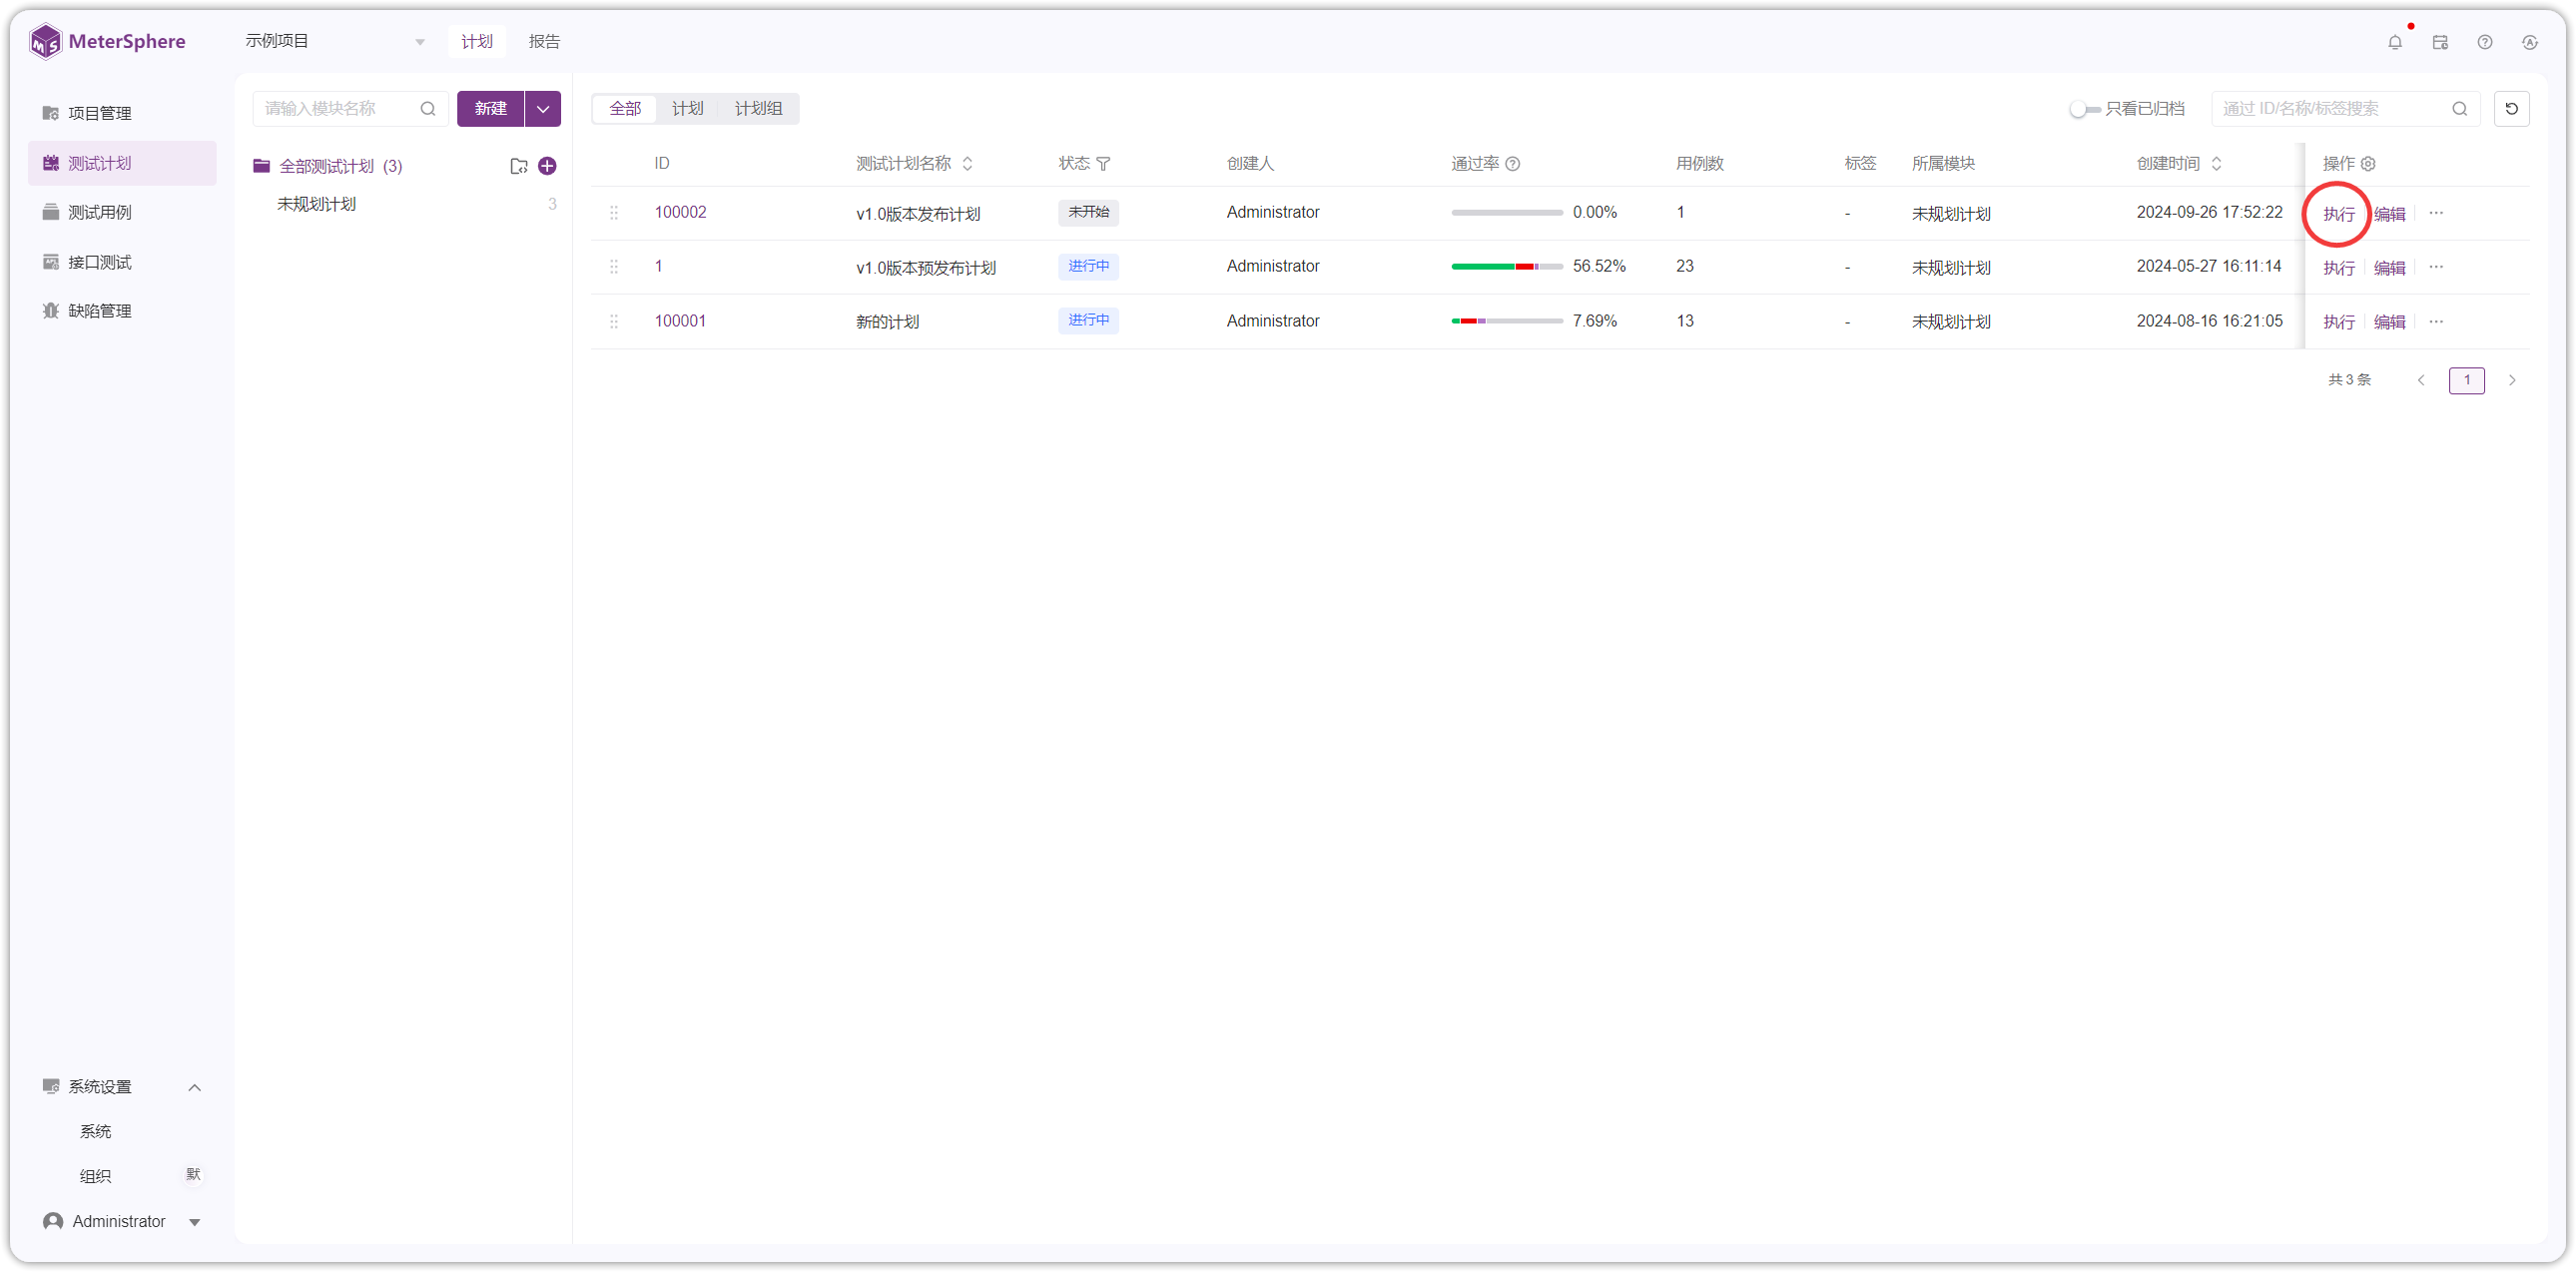Click 编辑 for the 新的计划 row

pyautogui.click(x=2389, y=322)
